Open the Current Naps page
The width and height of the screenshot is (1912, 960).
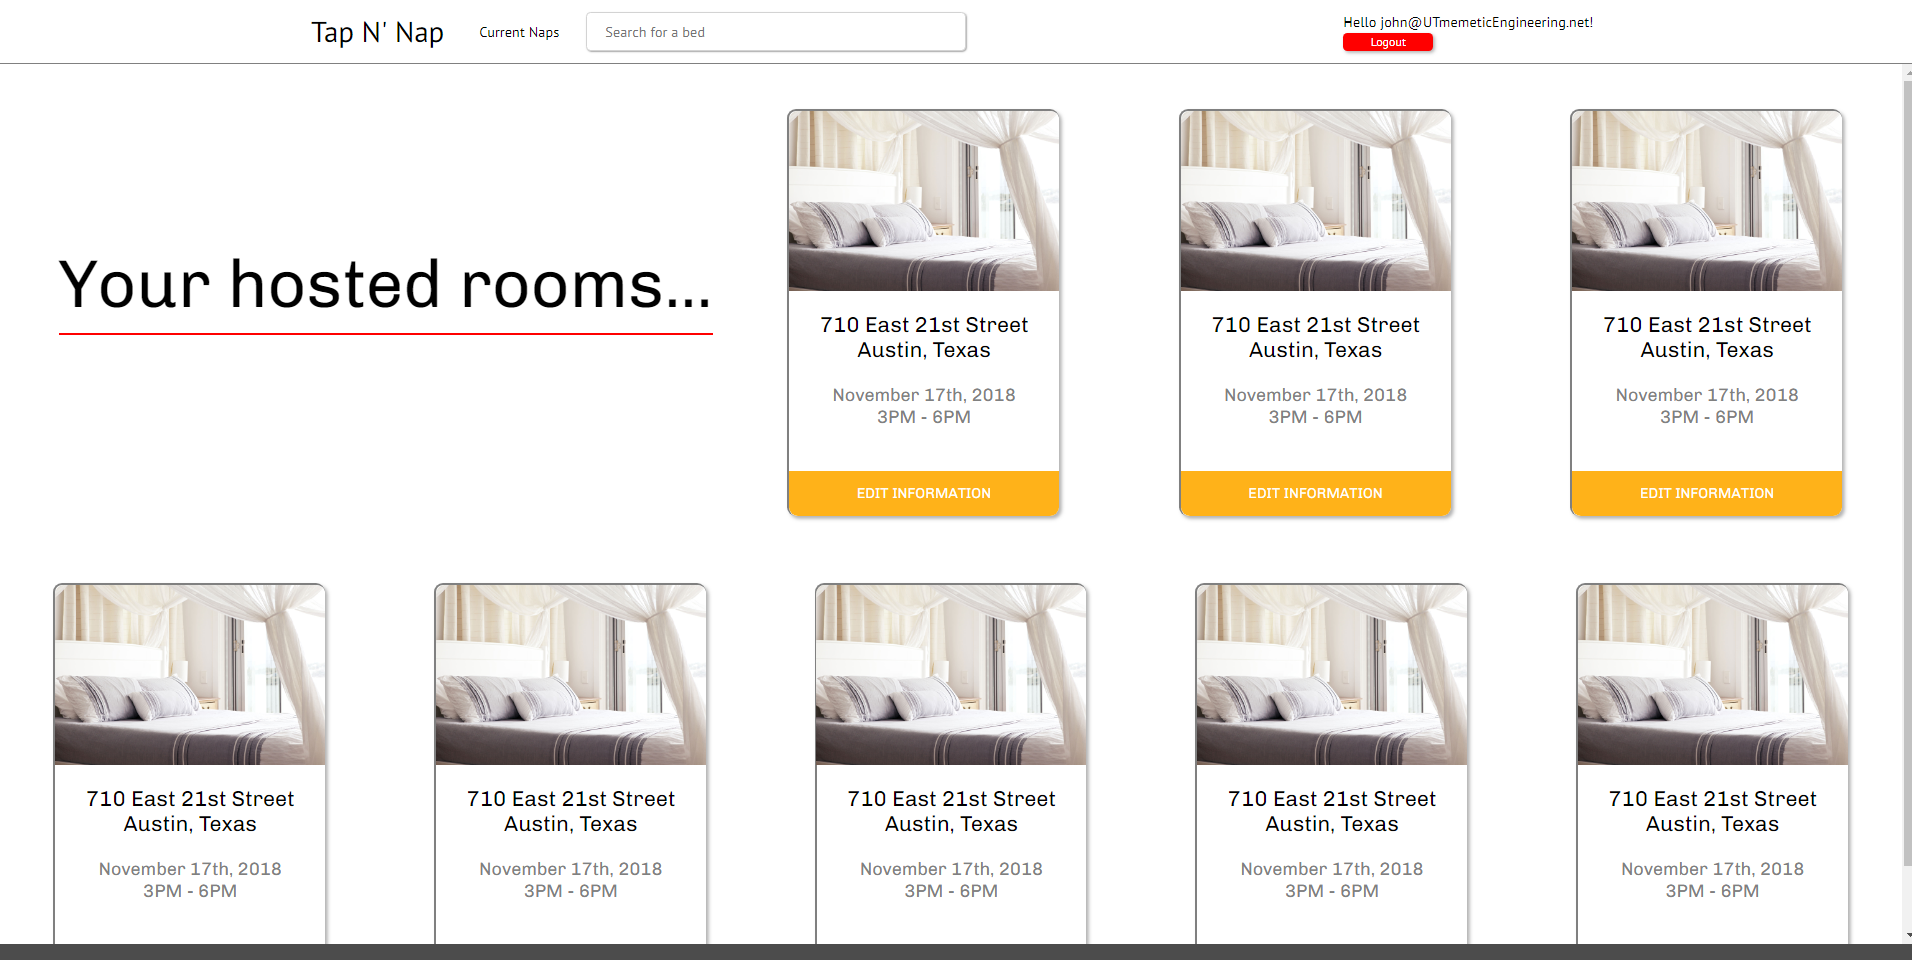click(x=519, y=32)
